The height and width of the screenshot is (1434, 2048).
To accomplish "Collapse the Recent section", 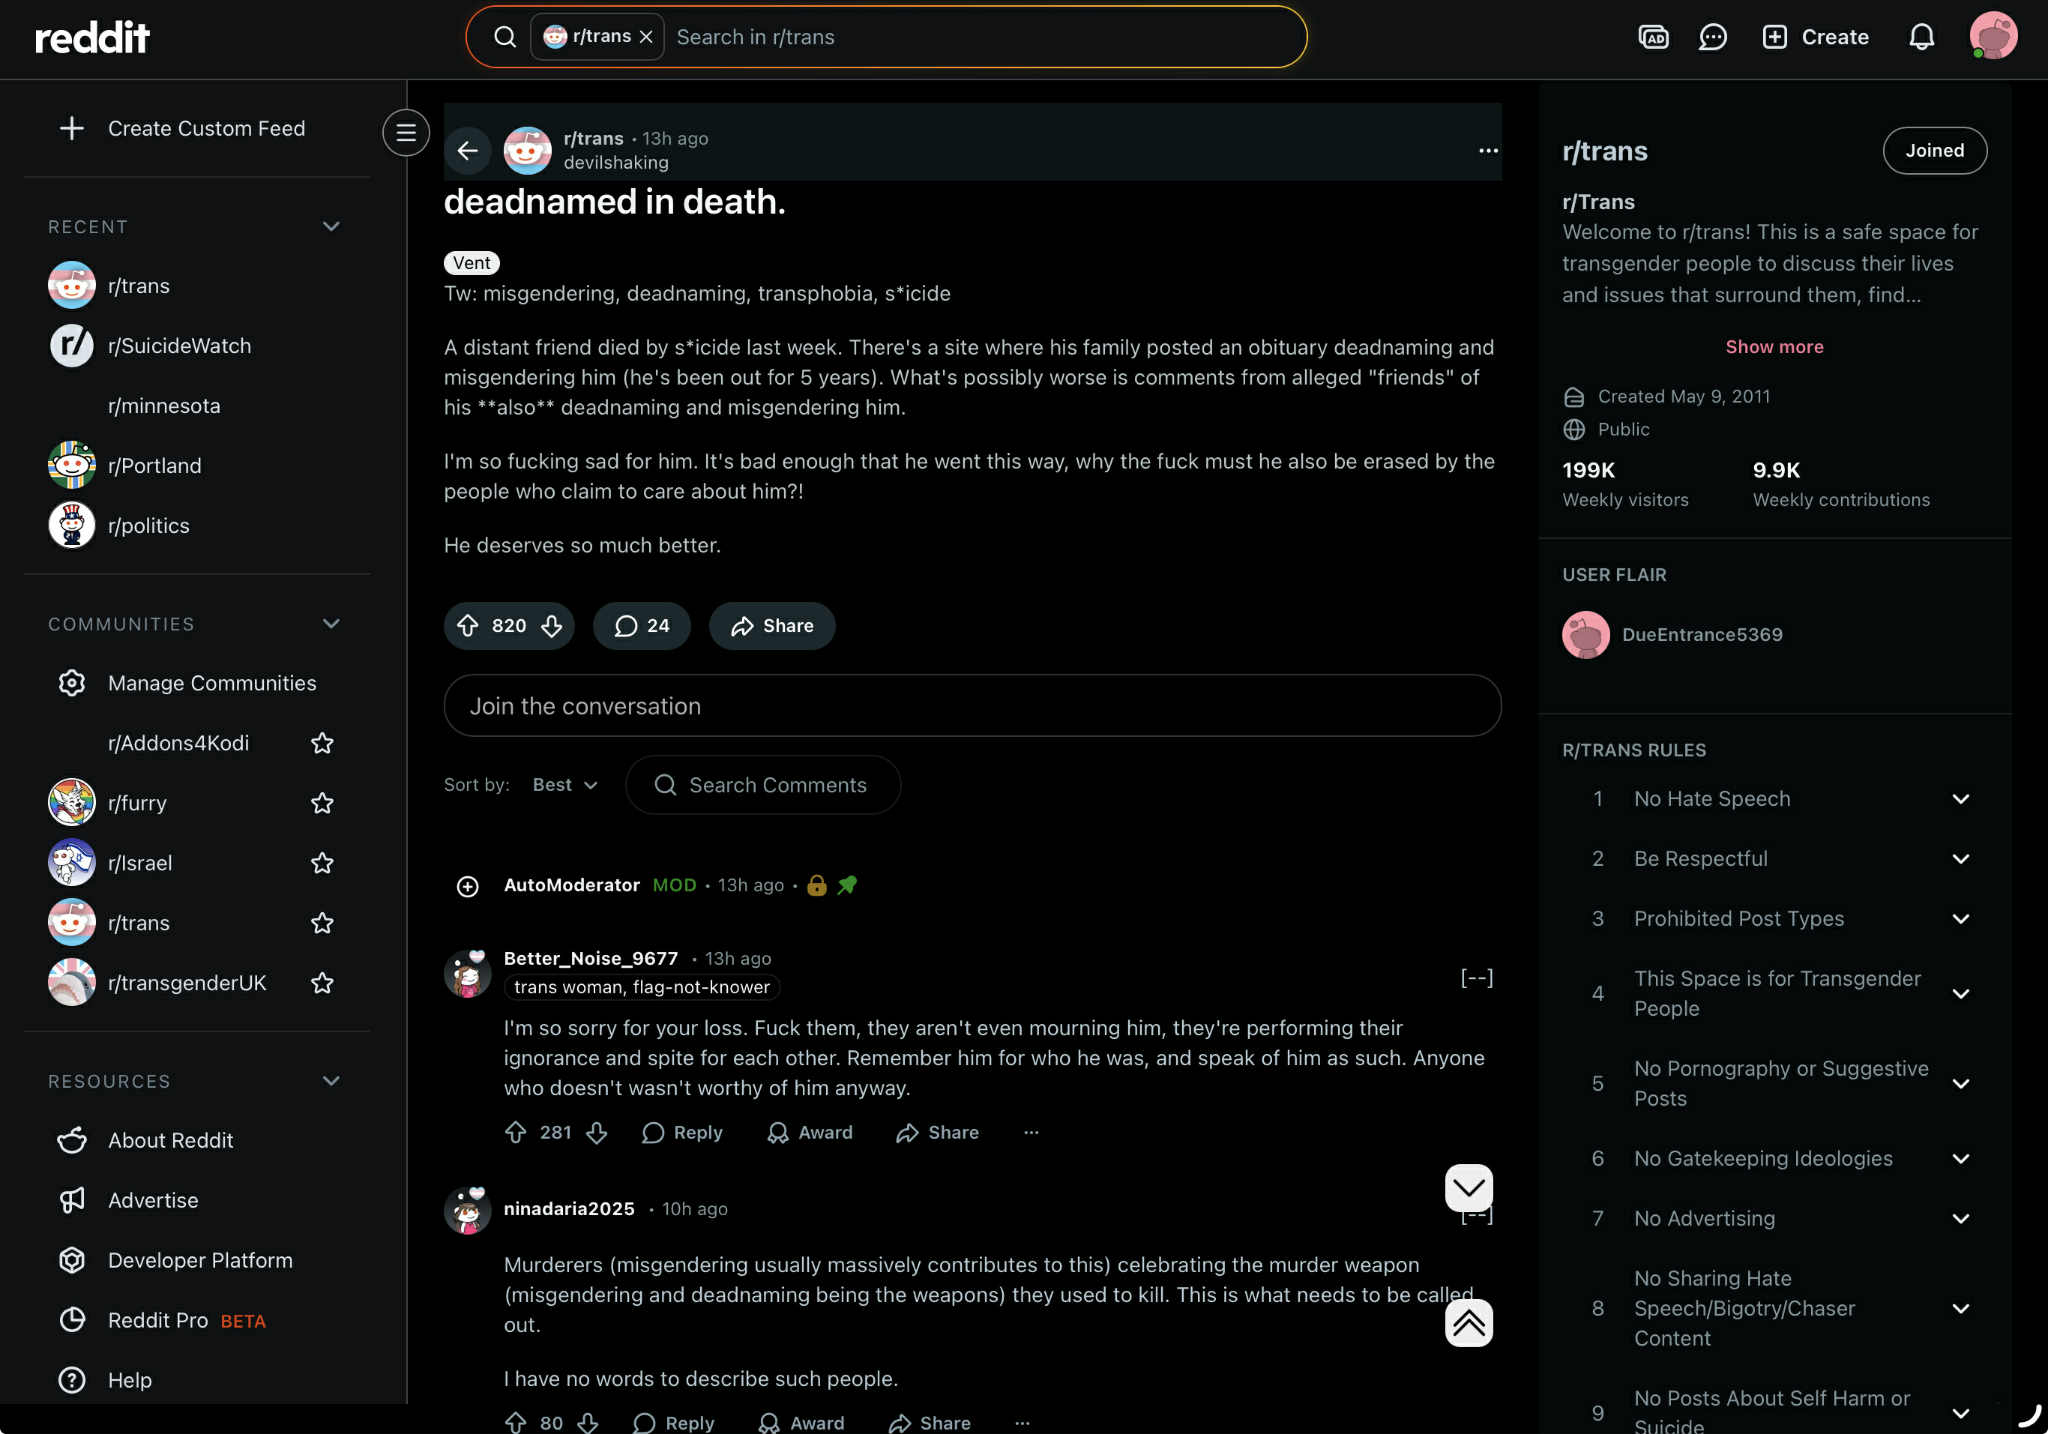I will pyautogui.click(x=331, y=226).
